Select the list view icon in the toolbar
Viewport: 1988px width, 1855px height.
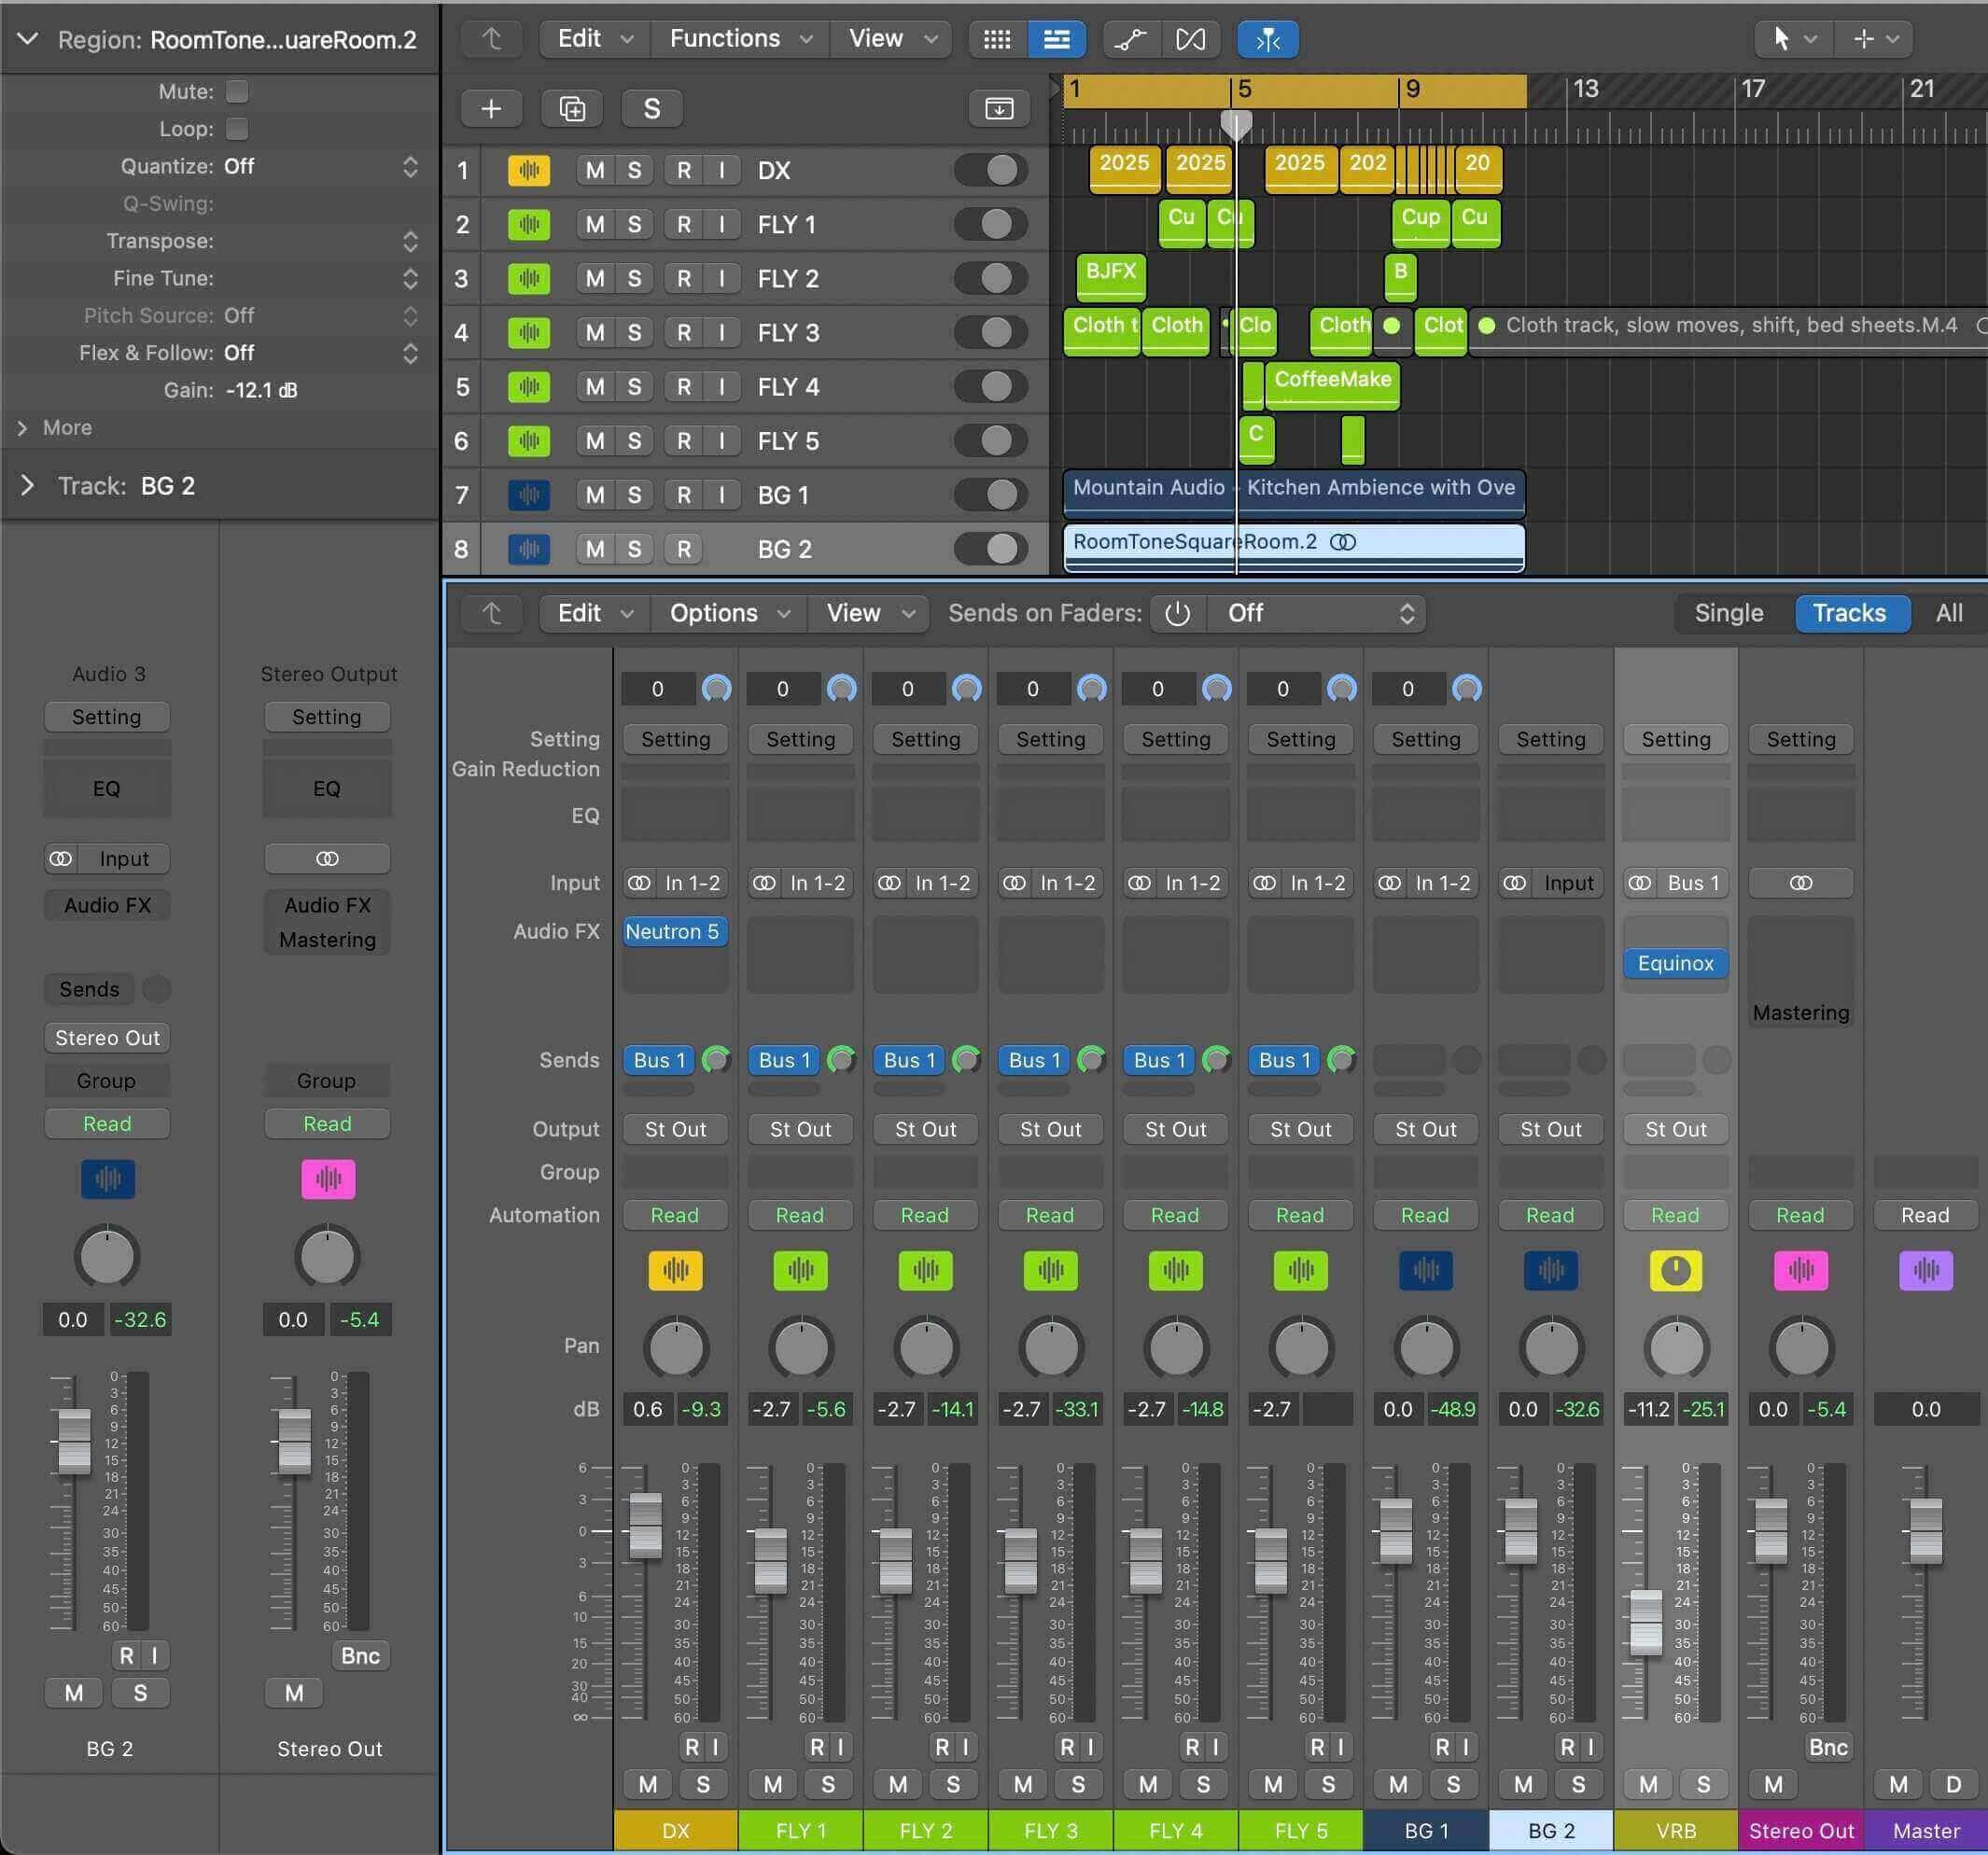pyautogui.click(x=1056, y=39)
